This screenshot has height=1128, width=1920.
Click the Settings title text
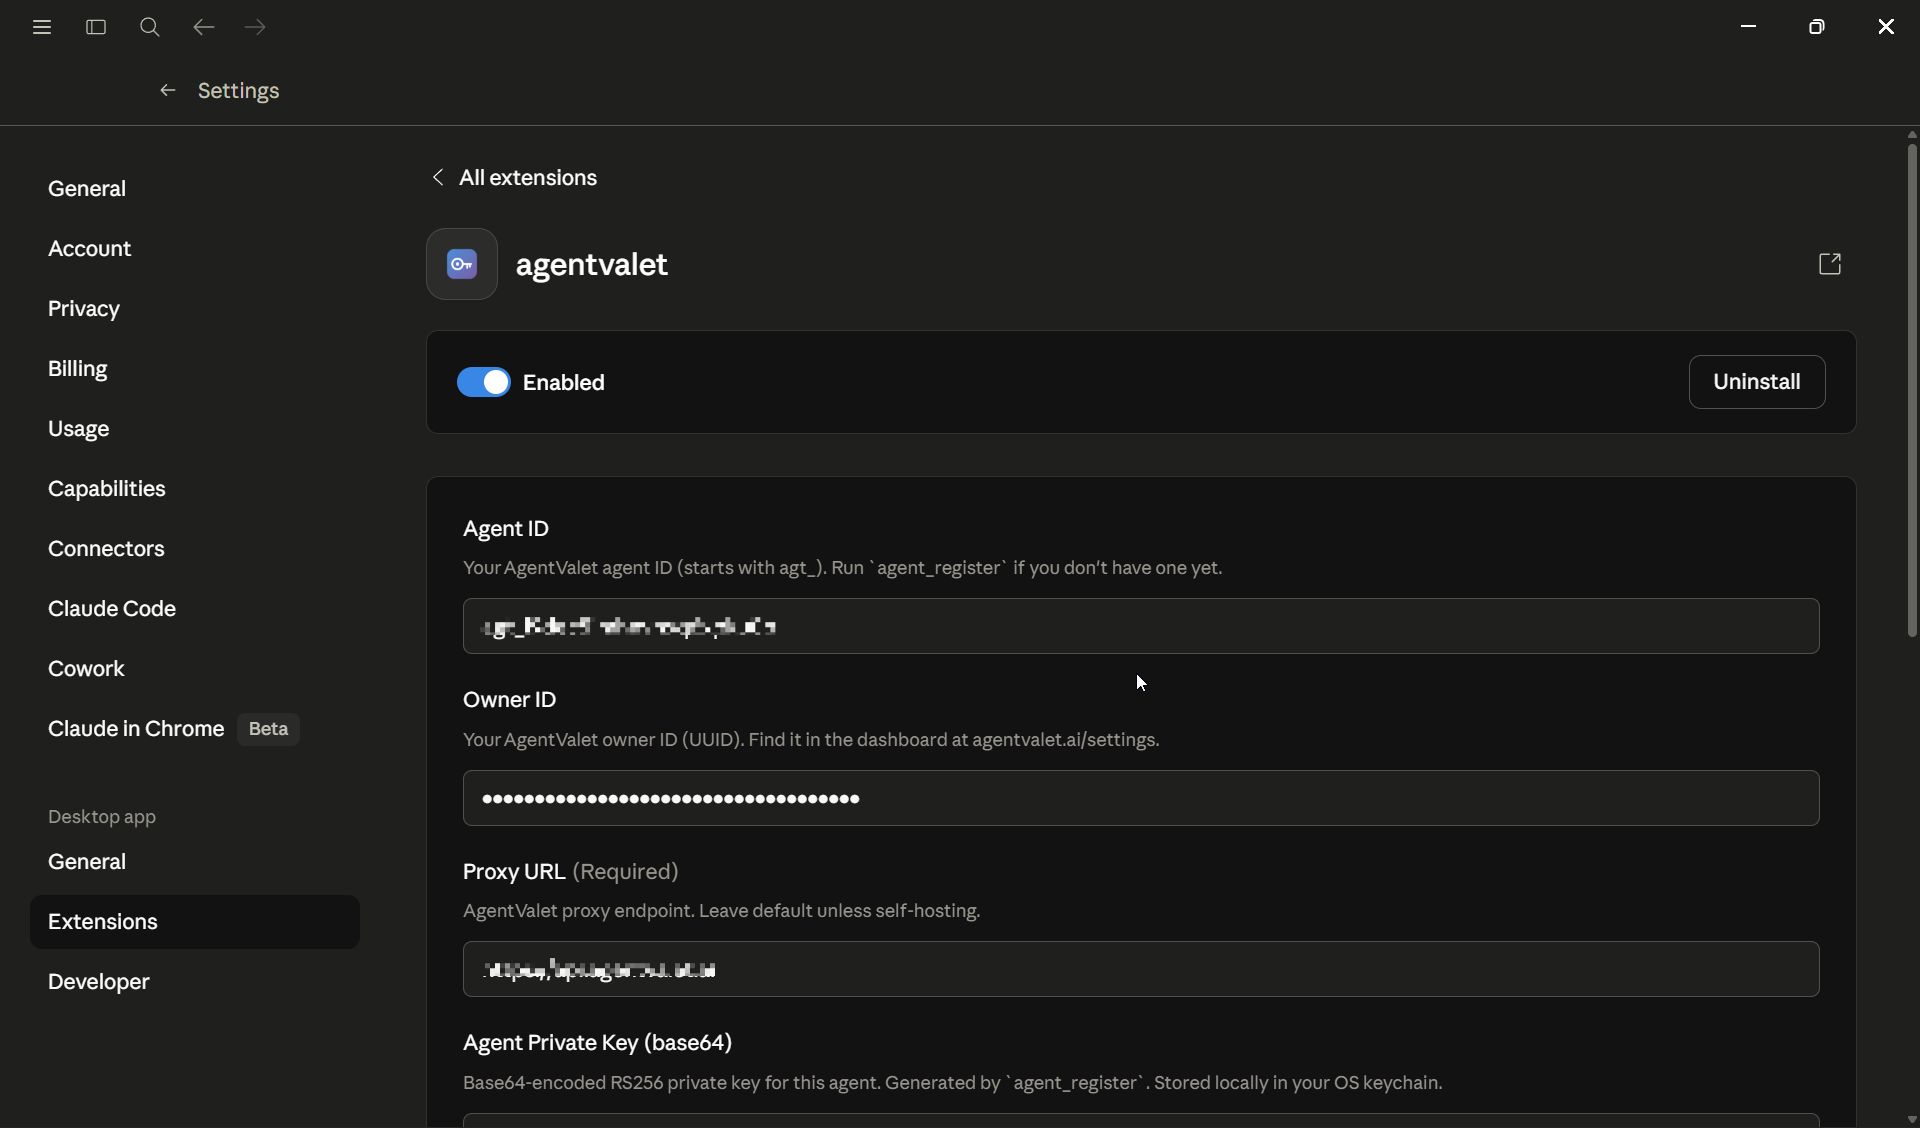[x=239, y=91]
